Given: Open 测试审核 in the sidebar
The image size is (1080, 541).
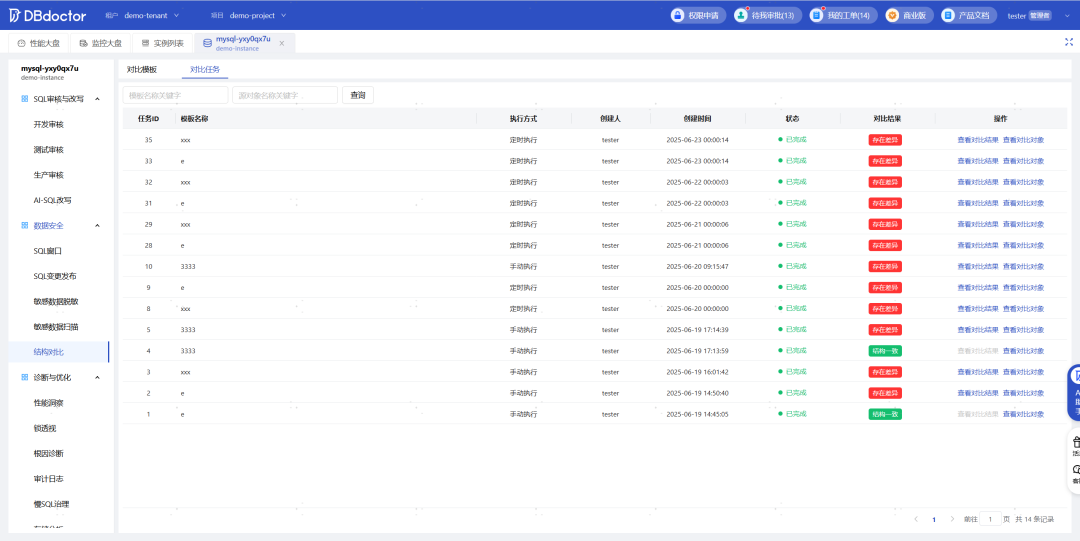Looking at the screenshot, I should 48,150.
